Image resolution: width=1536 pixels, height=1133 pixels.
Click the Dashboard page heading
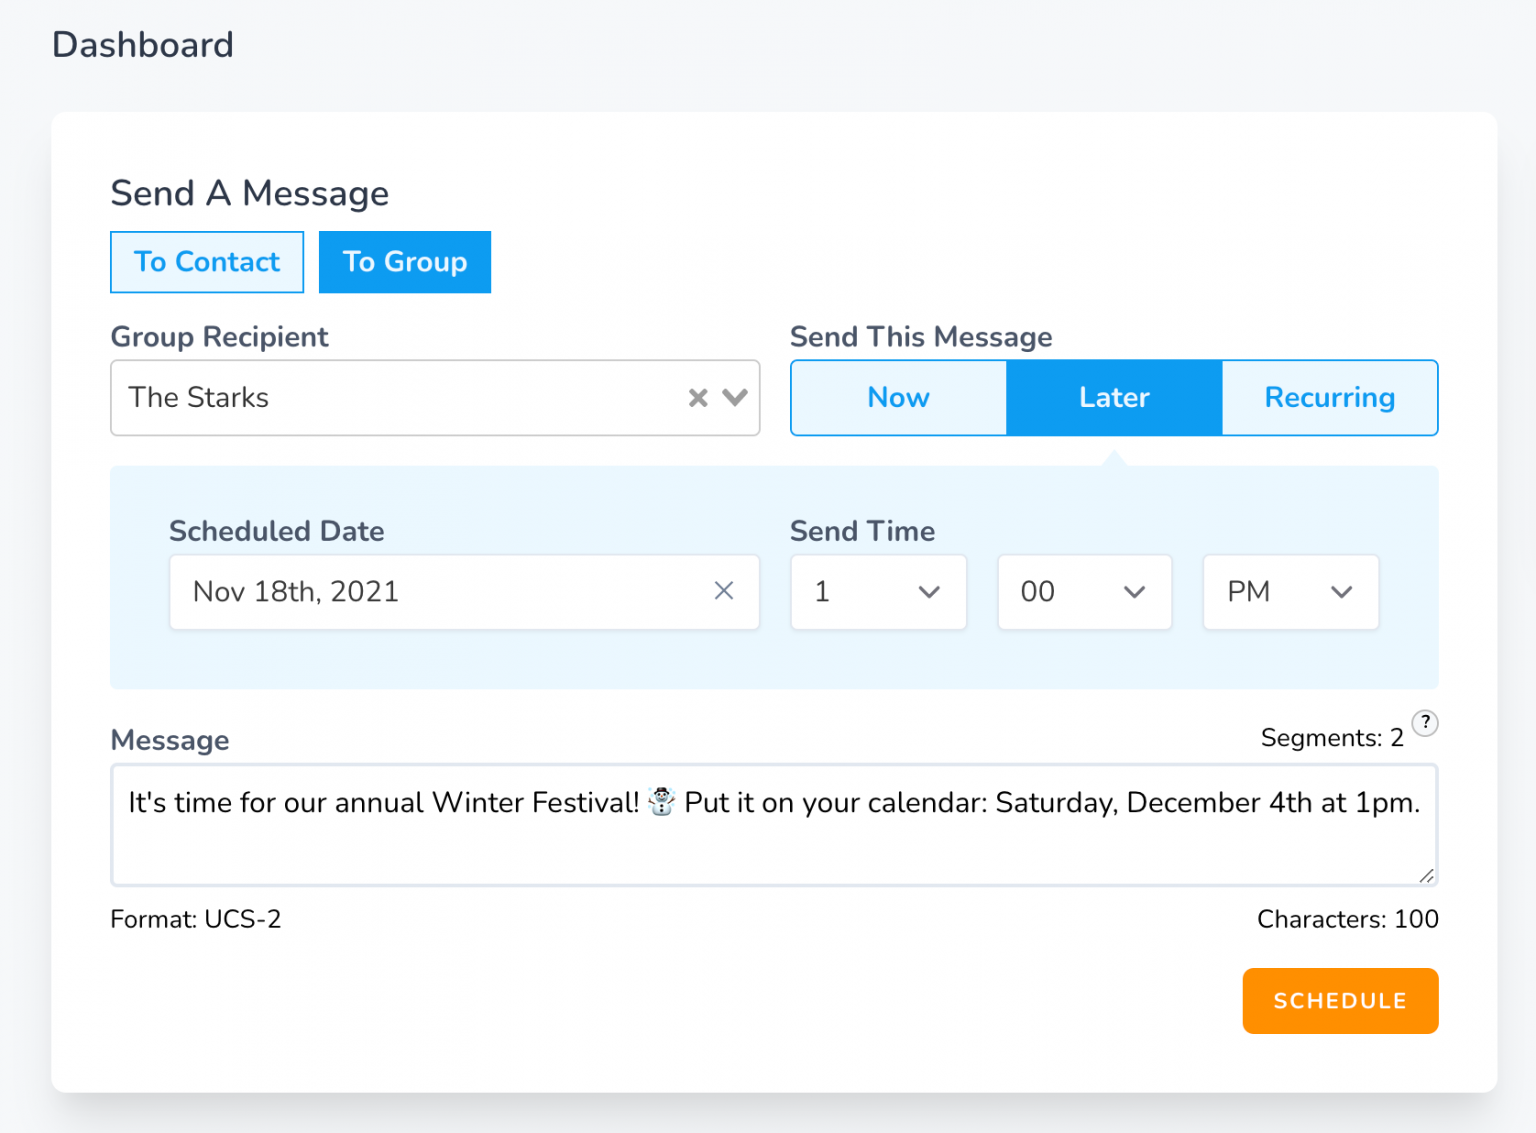[143, 45]
